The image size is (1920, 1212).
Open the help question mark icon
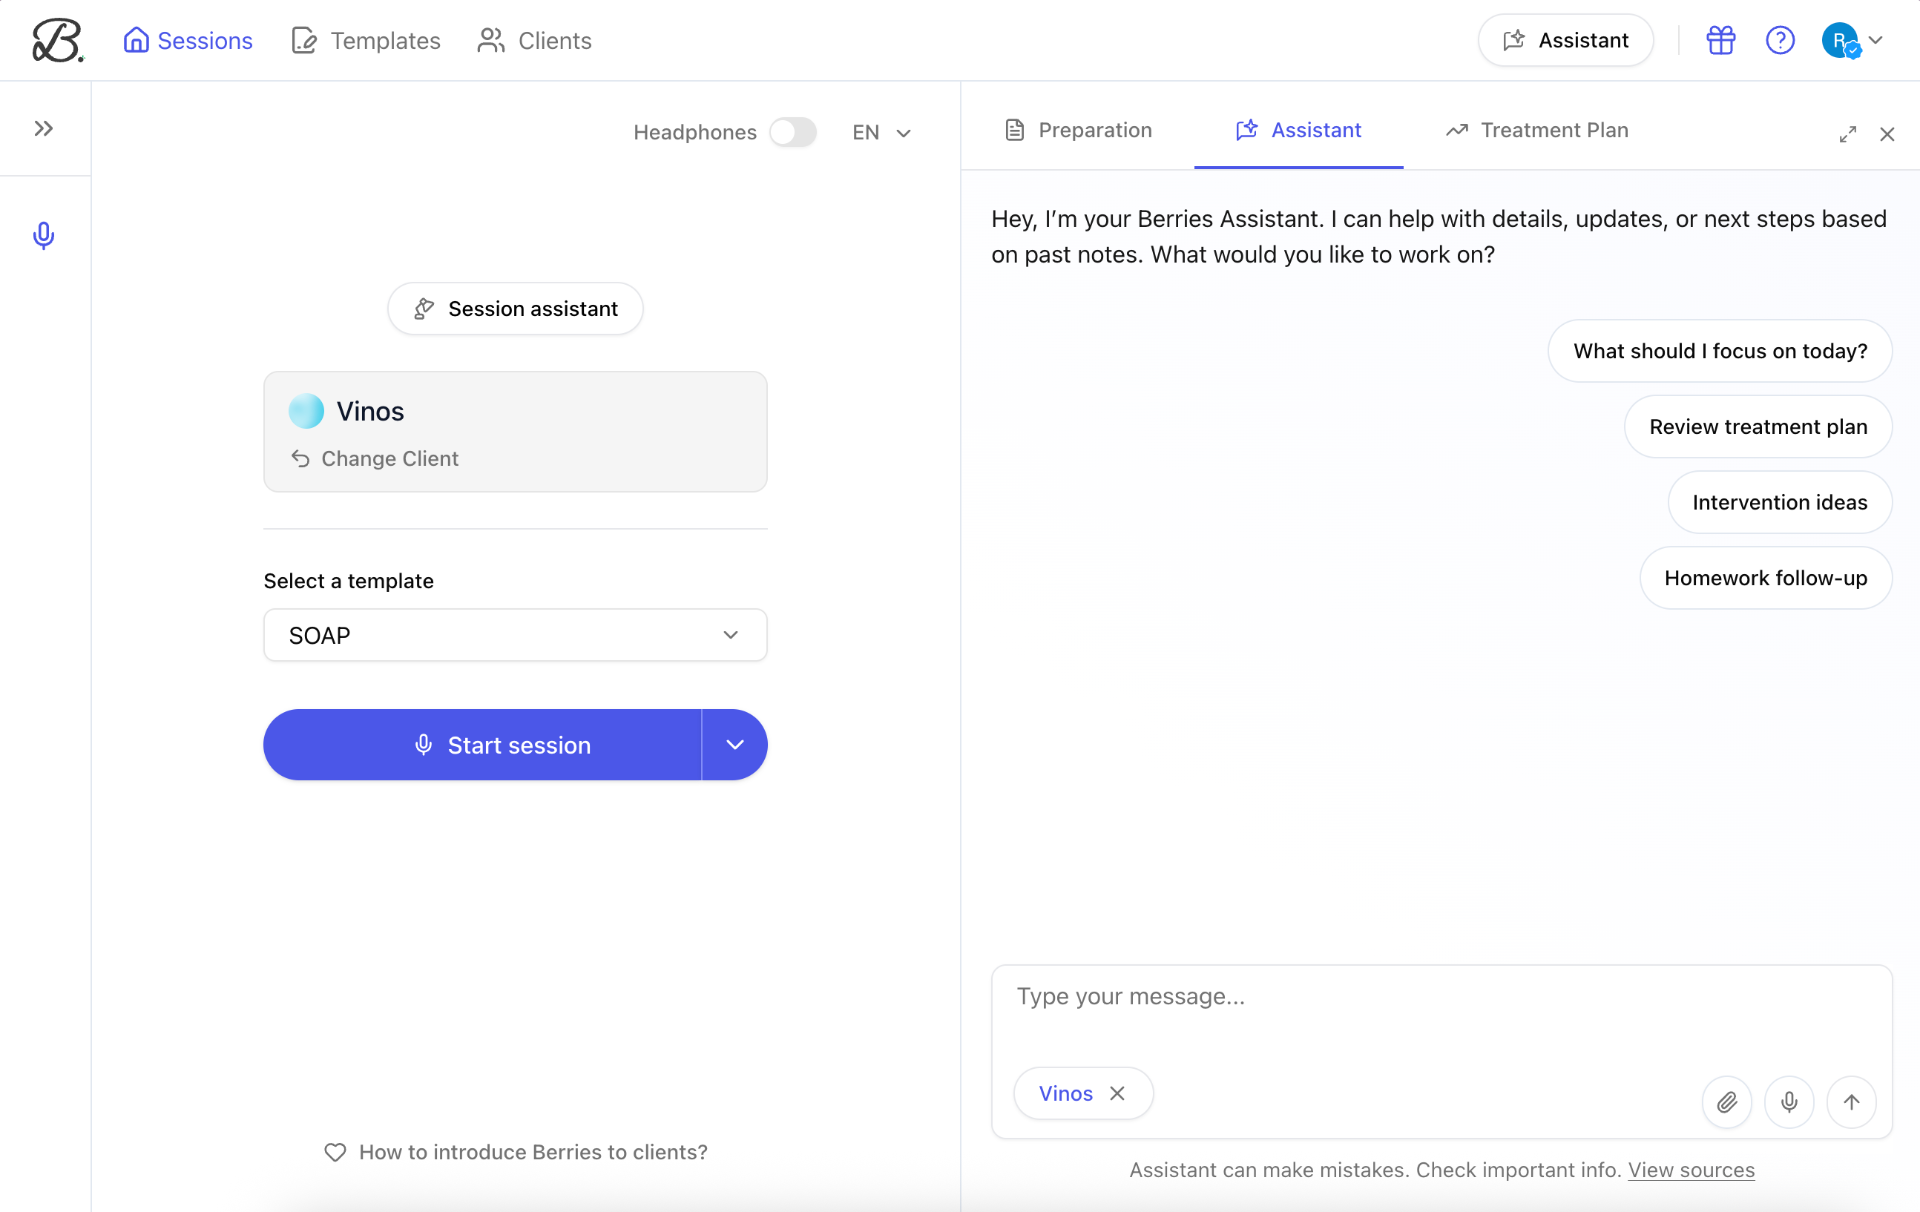(x=1780, y=40)
